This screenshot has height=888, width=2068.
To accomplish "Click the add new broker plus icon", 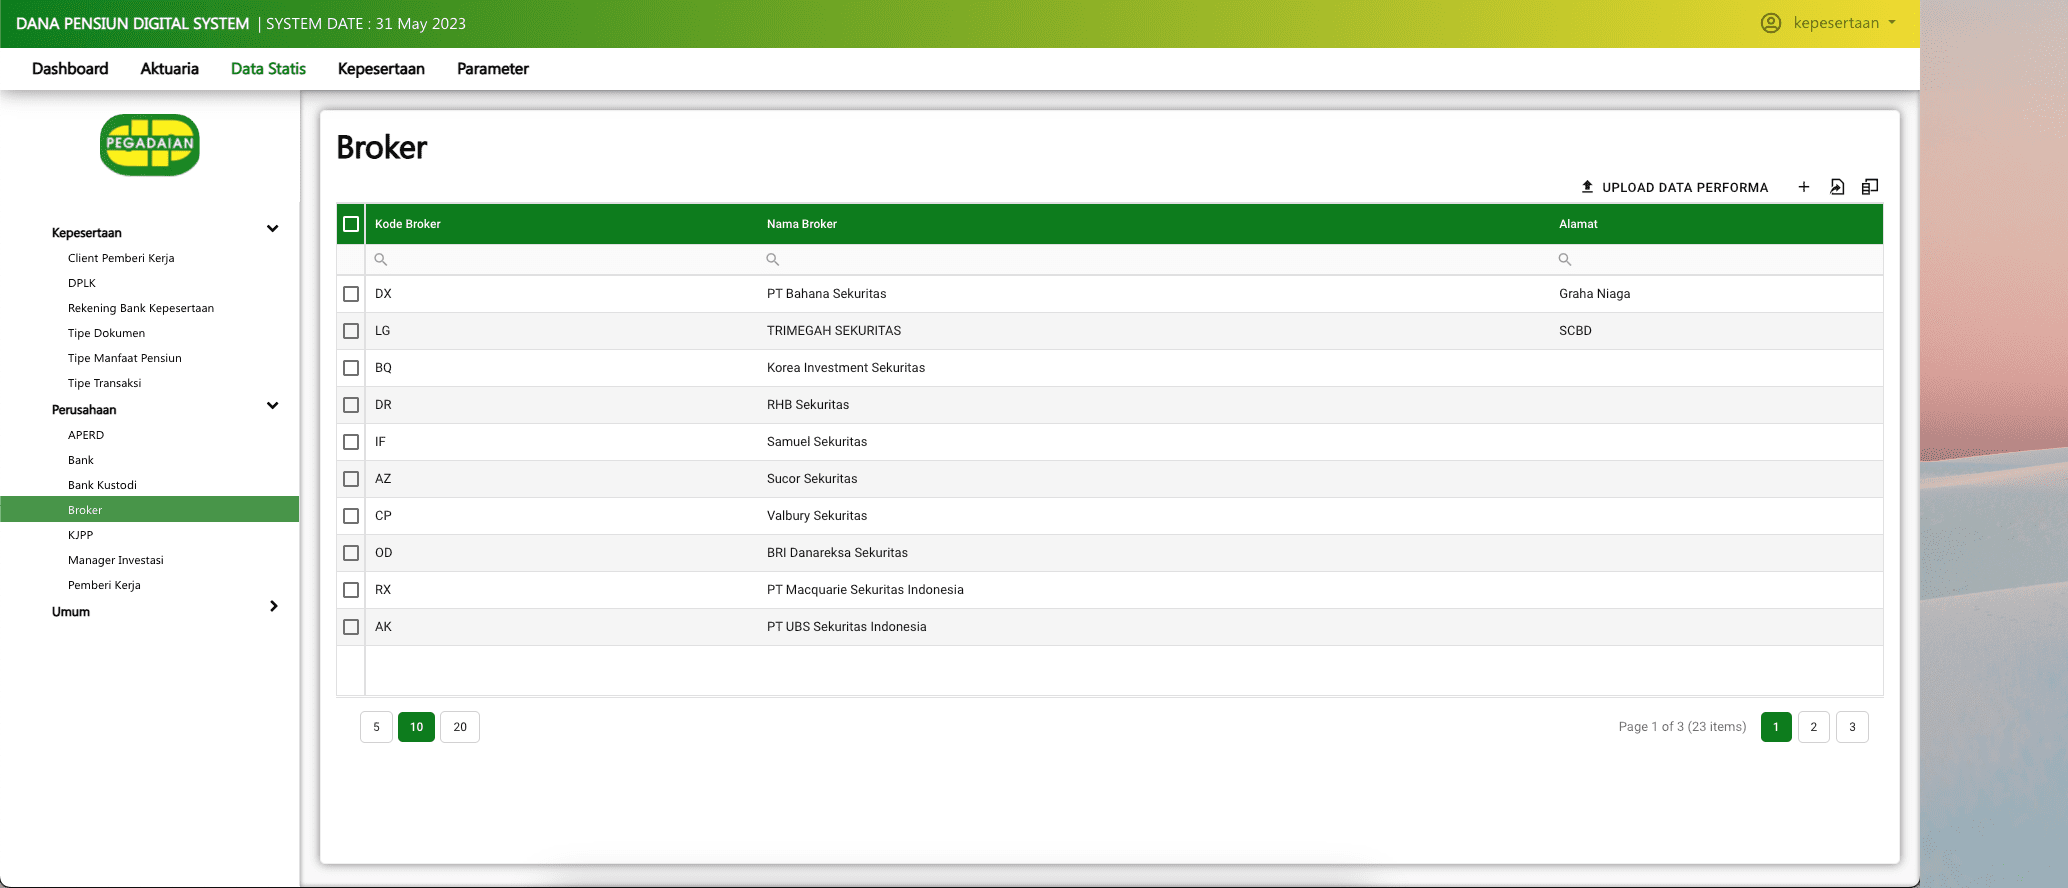I will (1803, 187).
